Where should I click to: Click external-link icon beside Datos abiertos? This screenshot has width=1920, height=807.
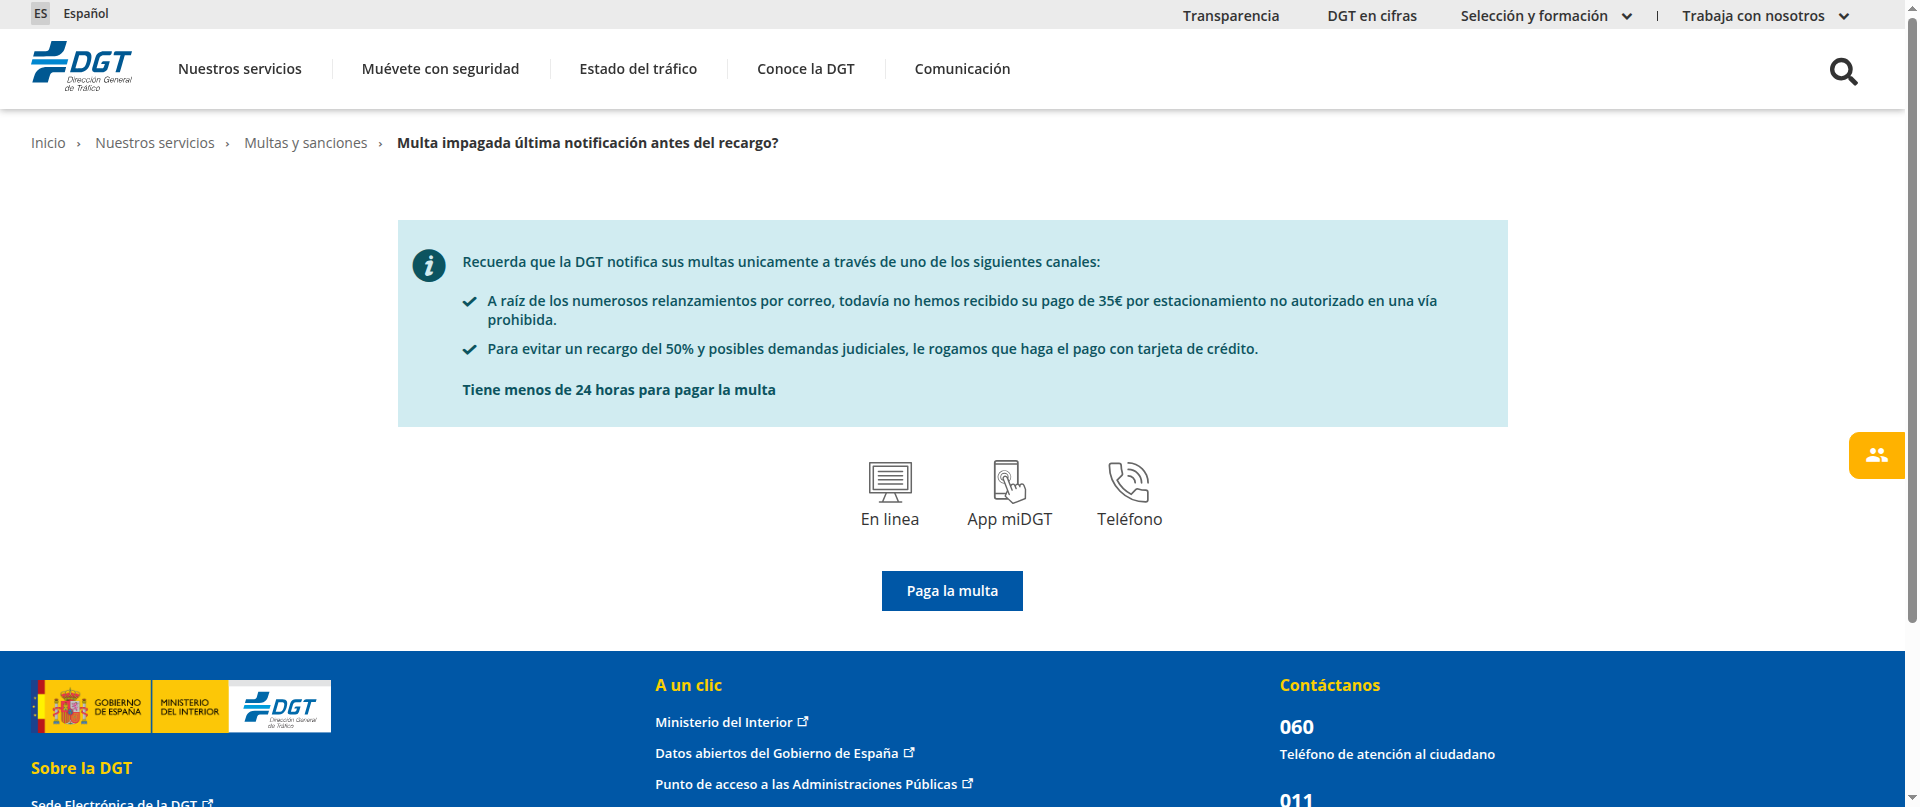(x=909, y=752)
